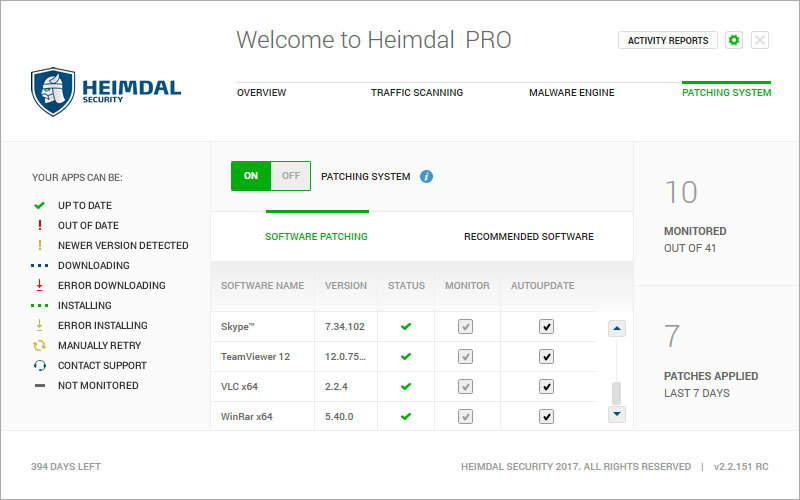Open the Malware Engine tab
The height and width of the screenshot is (500, 800).
pos(571,92)
